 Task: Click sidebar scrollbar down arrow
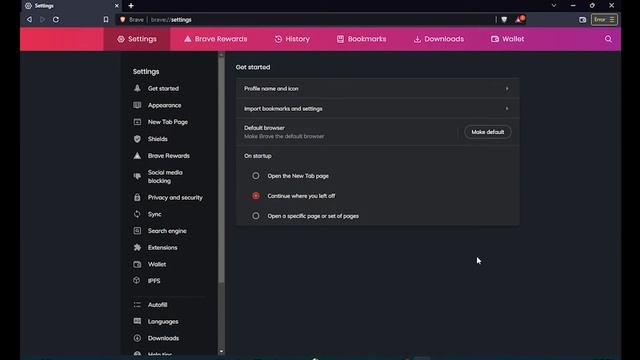(x=221, y=351)
